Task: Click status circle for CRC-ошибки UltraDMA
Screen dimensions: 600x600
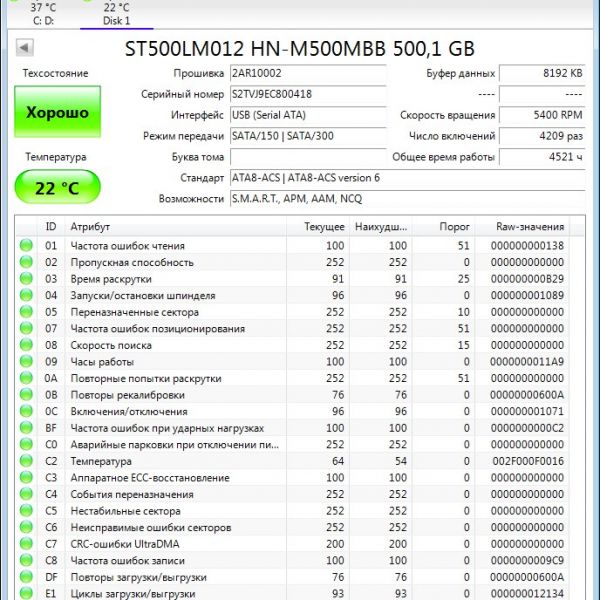Action: [26, 544]
